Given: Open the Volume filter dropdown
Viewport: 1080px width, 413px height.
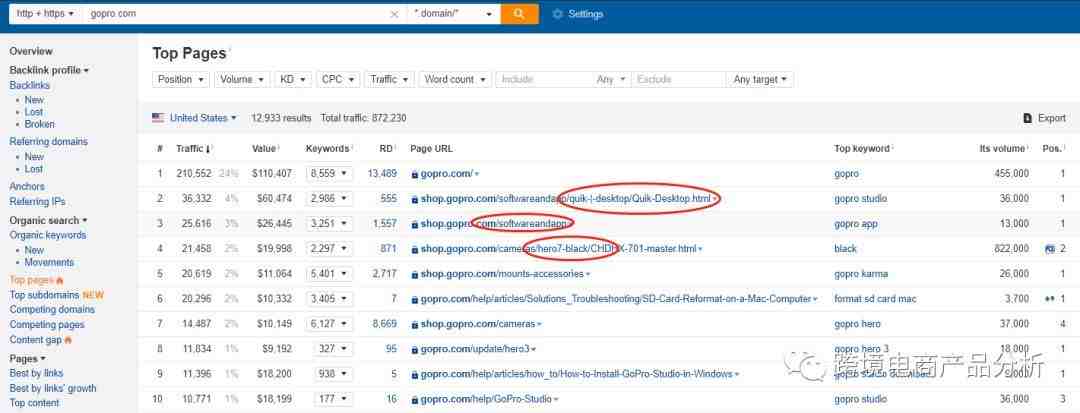Looking at the screenshot, I should click(242, 79).
